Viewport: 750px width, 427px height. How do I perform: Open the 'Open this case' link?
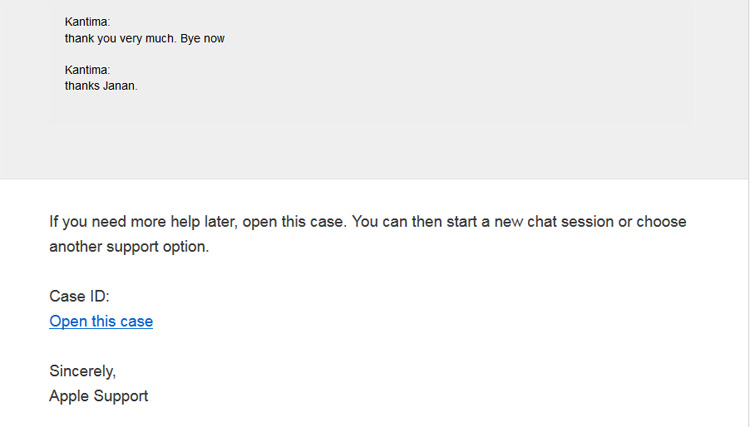(x=101, y=321)
